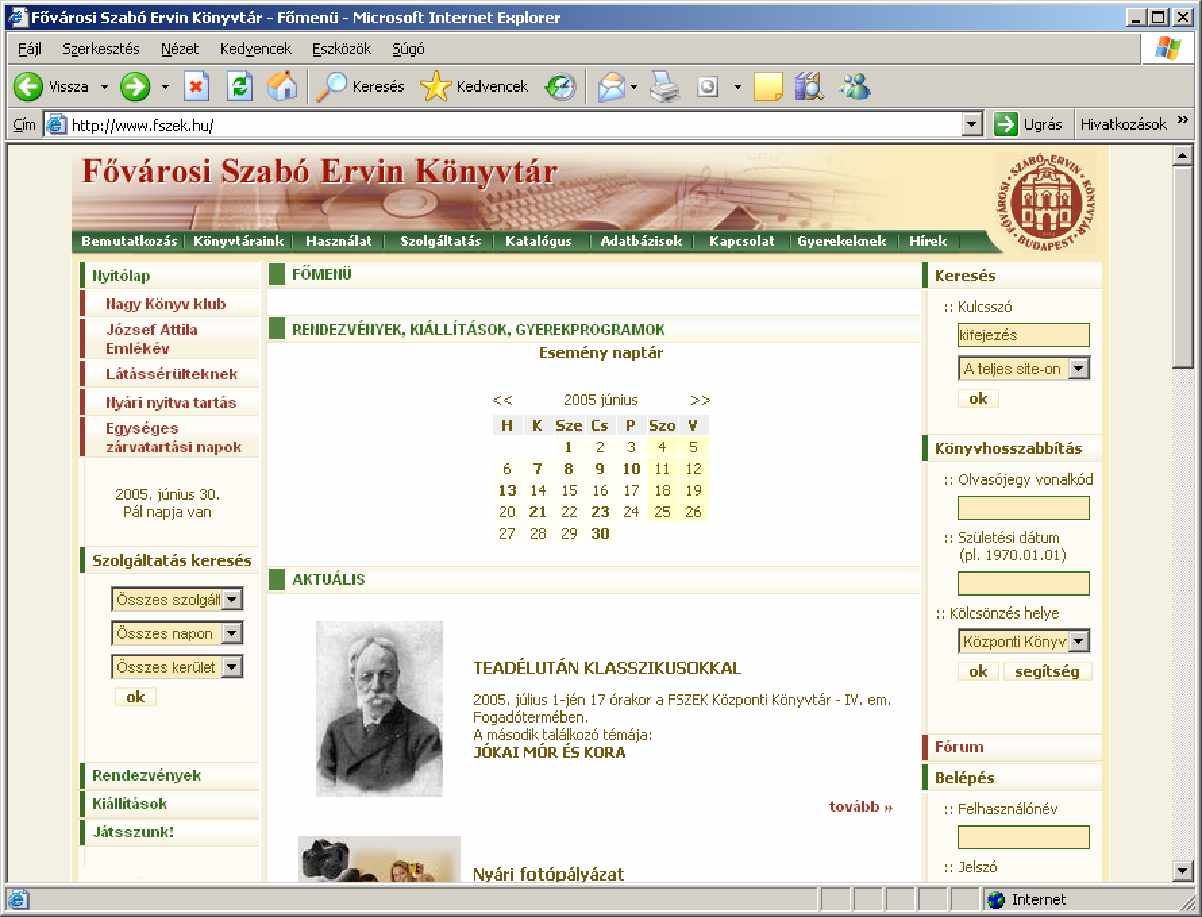Click the Jókai Mór portrait thumbnail
The height and width of the screenshot is (917, 1202).
pos(379,708)
